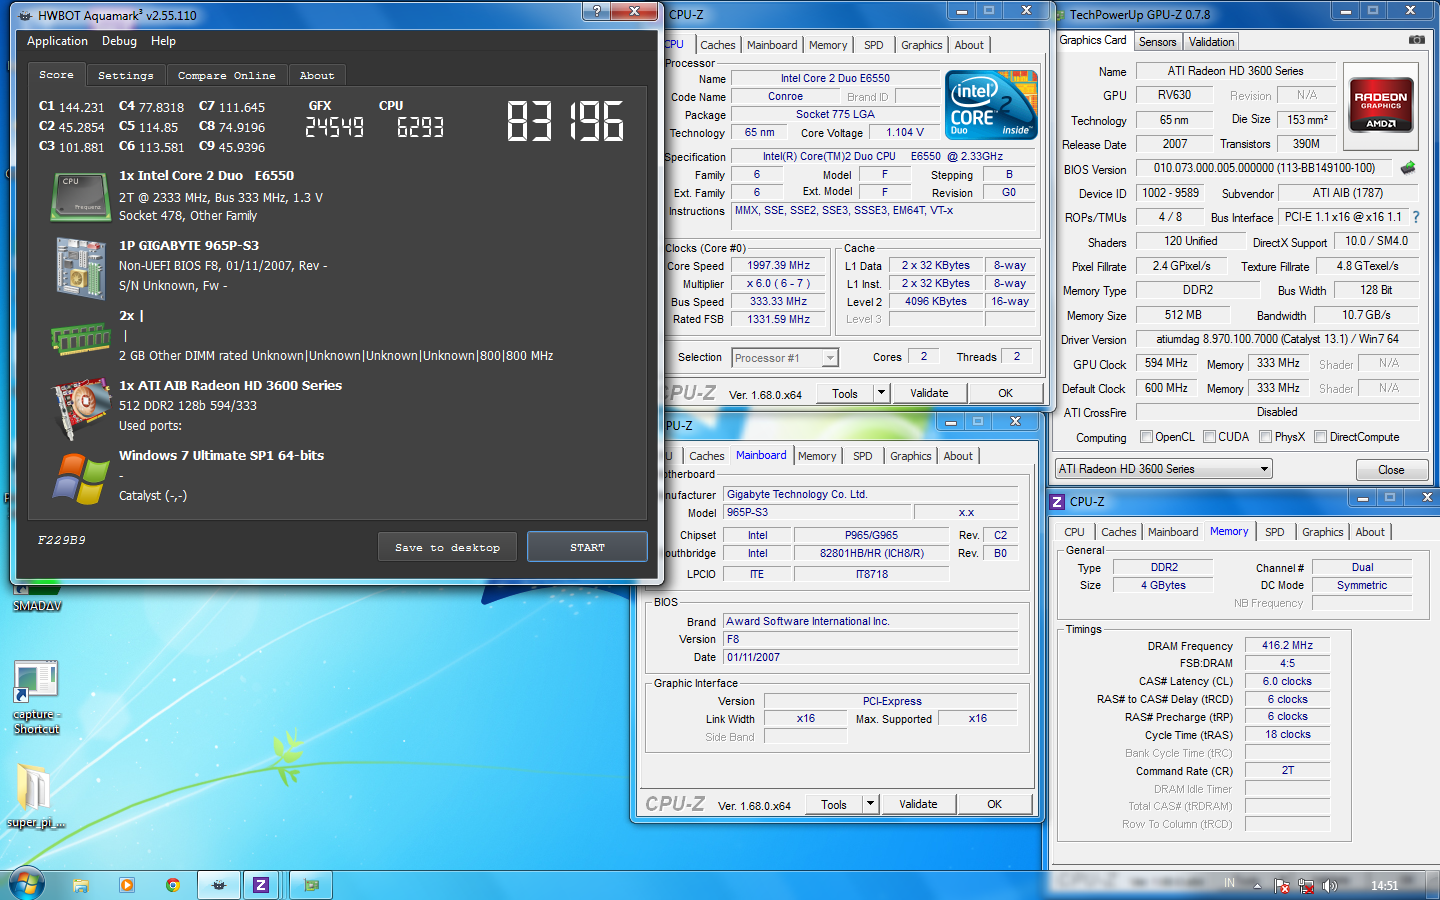Click OK in the Mainboard tab's CPU-Z window
Image resolution: width=1440 pixels, height=900 pixels.
coord(994,804)
